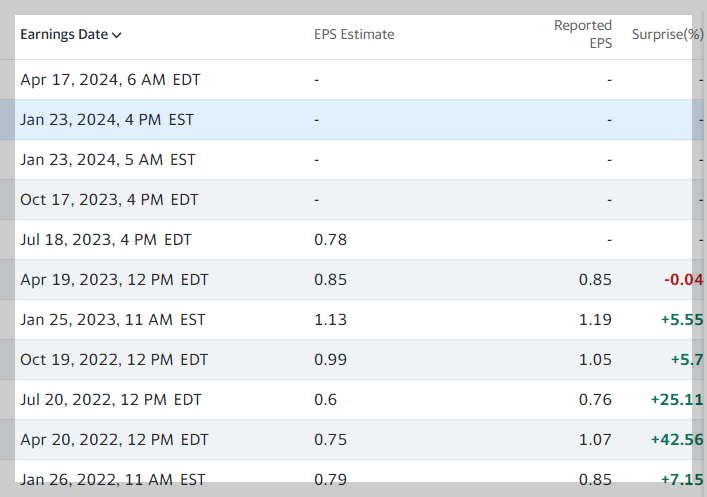The image size is (707, 497).
Task: Click the Surprise(%) column header
Action: 667,34
